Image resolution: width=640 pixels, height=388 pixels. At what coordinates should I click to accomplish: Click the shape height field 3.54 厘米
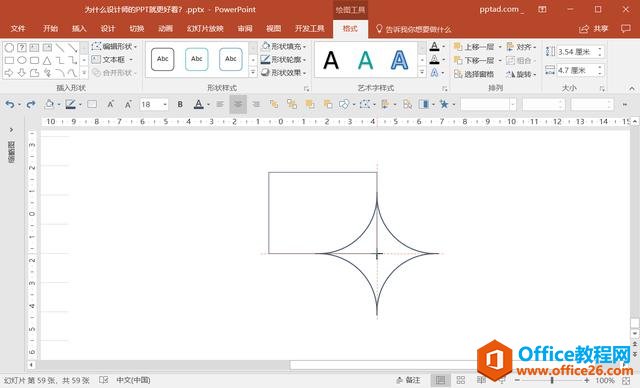click(580, 52)
